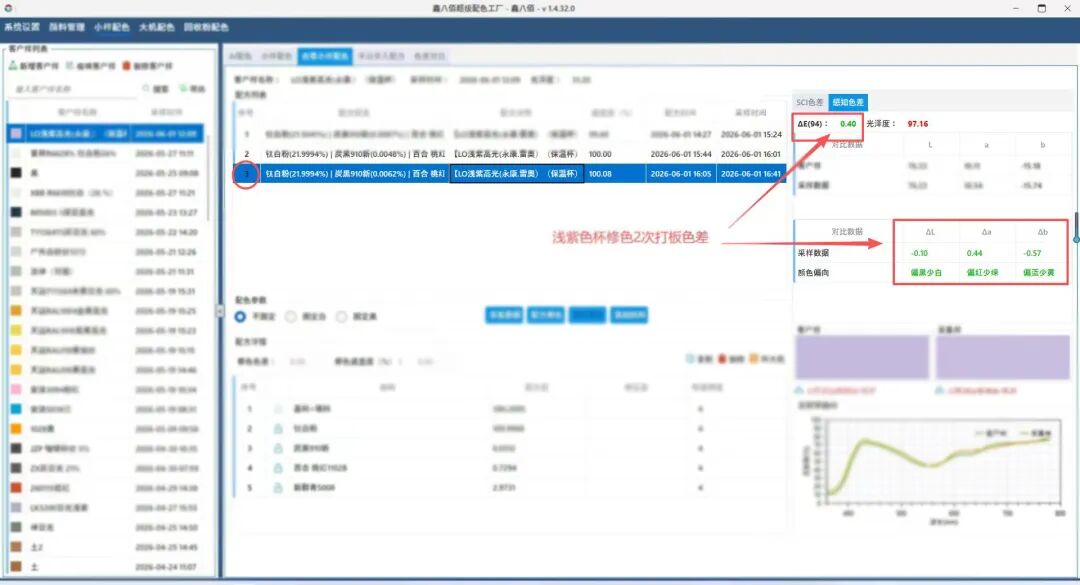Click the green add customer sample icon
This screenshot has width=1080, height=585.
pos(12,66)
